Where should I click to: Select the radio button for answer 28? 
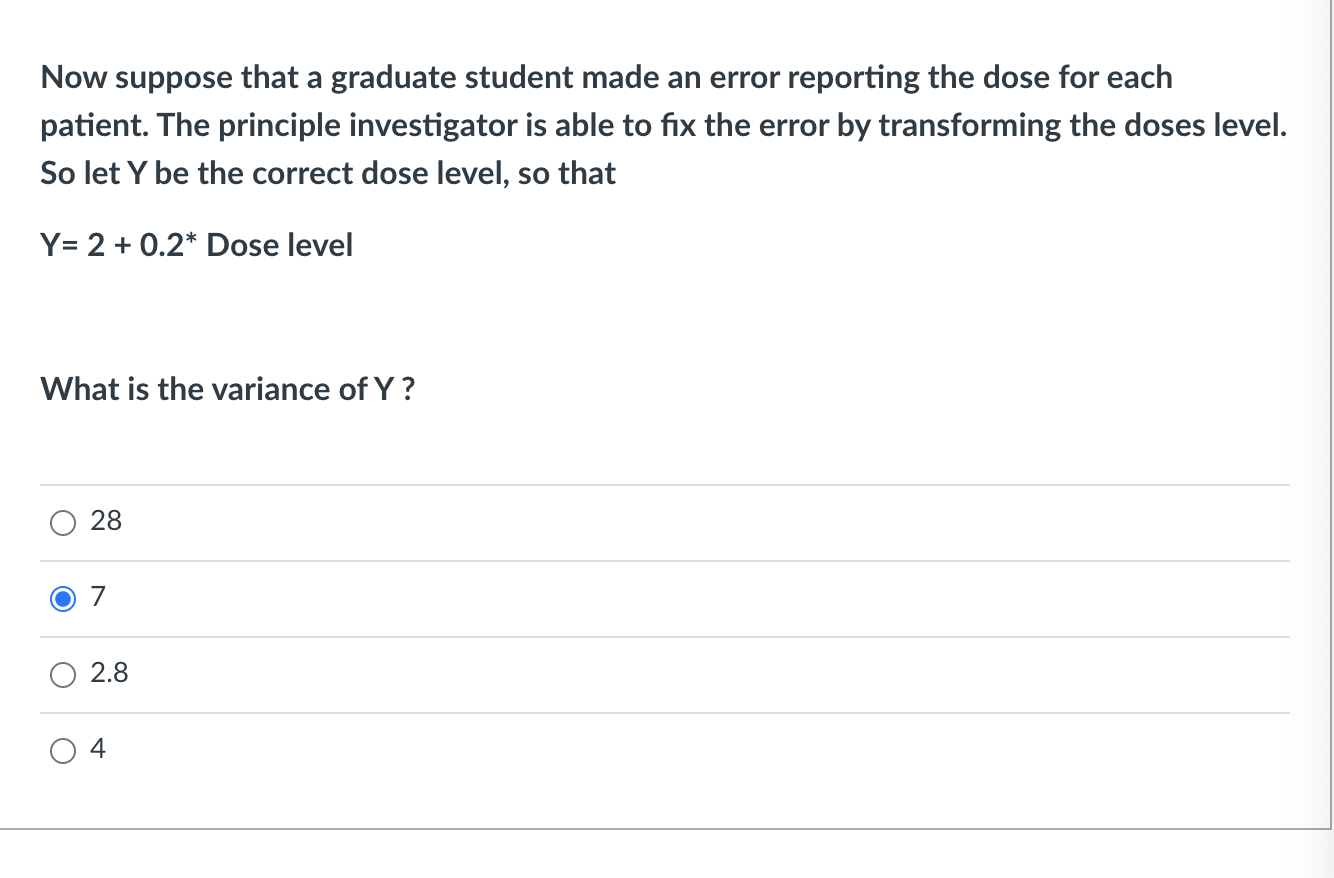62,523
